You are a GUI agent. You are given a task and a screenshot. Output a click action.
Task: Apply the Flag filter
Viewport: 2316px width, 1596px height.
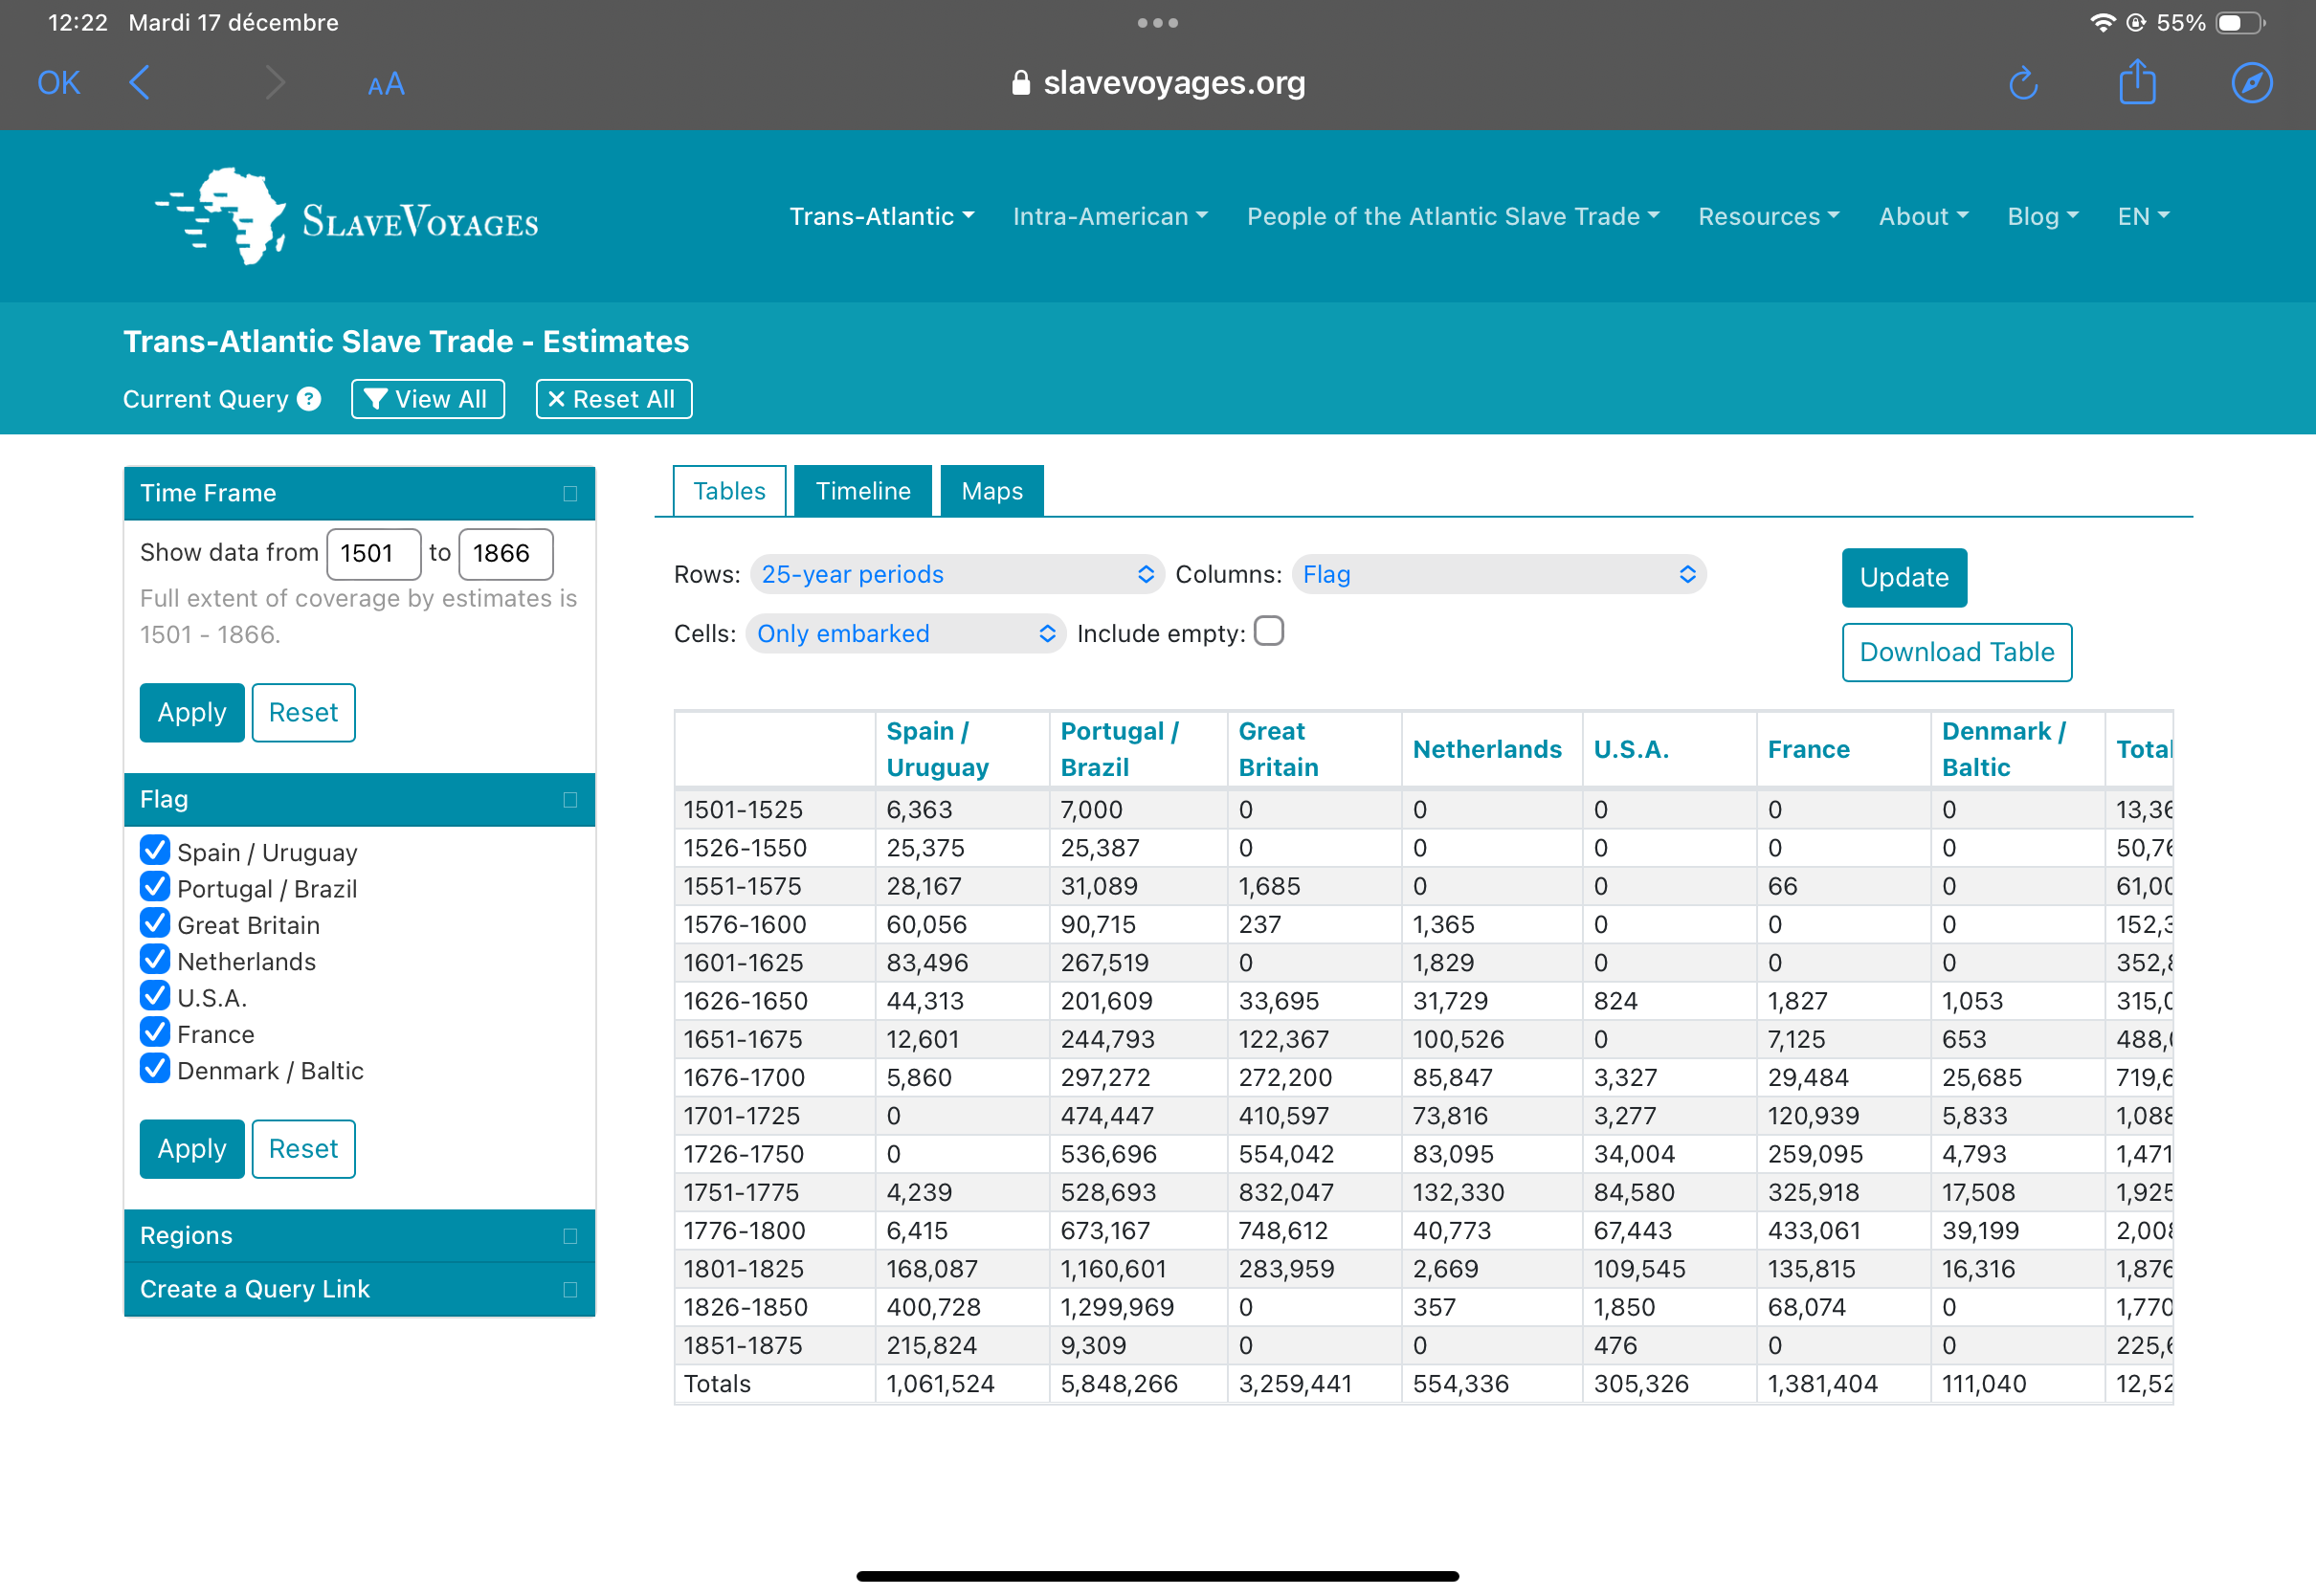(192, 1148)
